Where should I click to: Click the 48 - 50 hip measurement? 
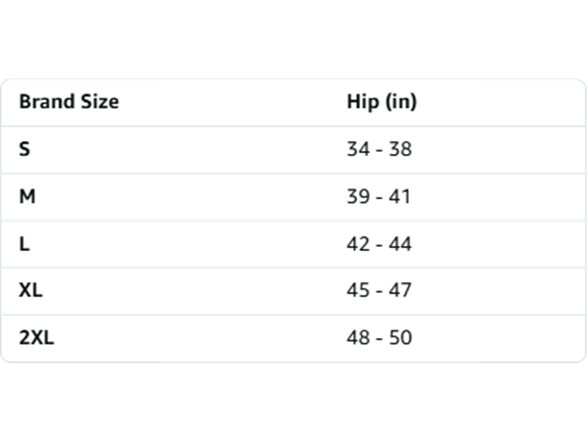pos(379,338)
